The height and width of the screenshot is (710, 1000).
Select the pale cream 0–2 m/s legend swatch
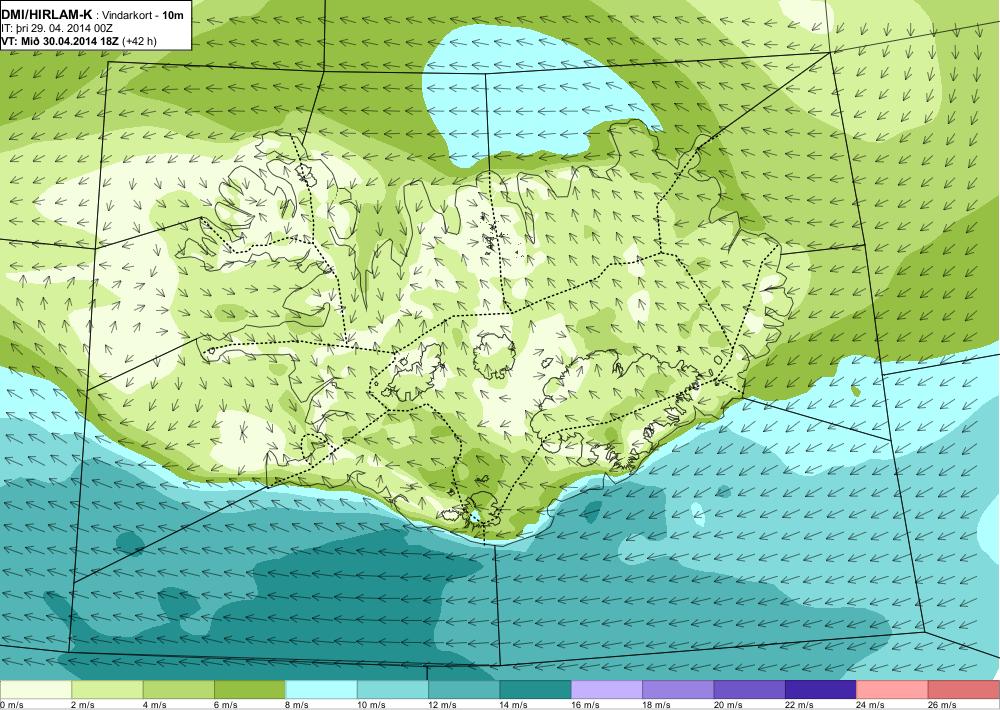coord(36,690)
